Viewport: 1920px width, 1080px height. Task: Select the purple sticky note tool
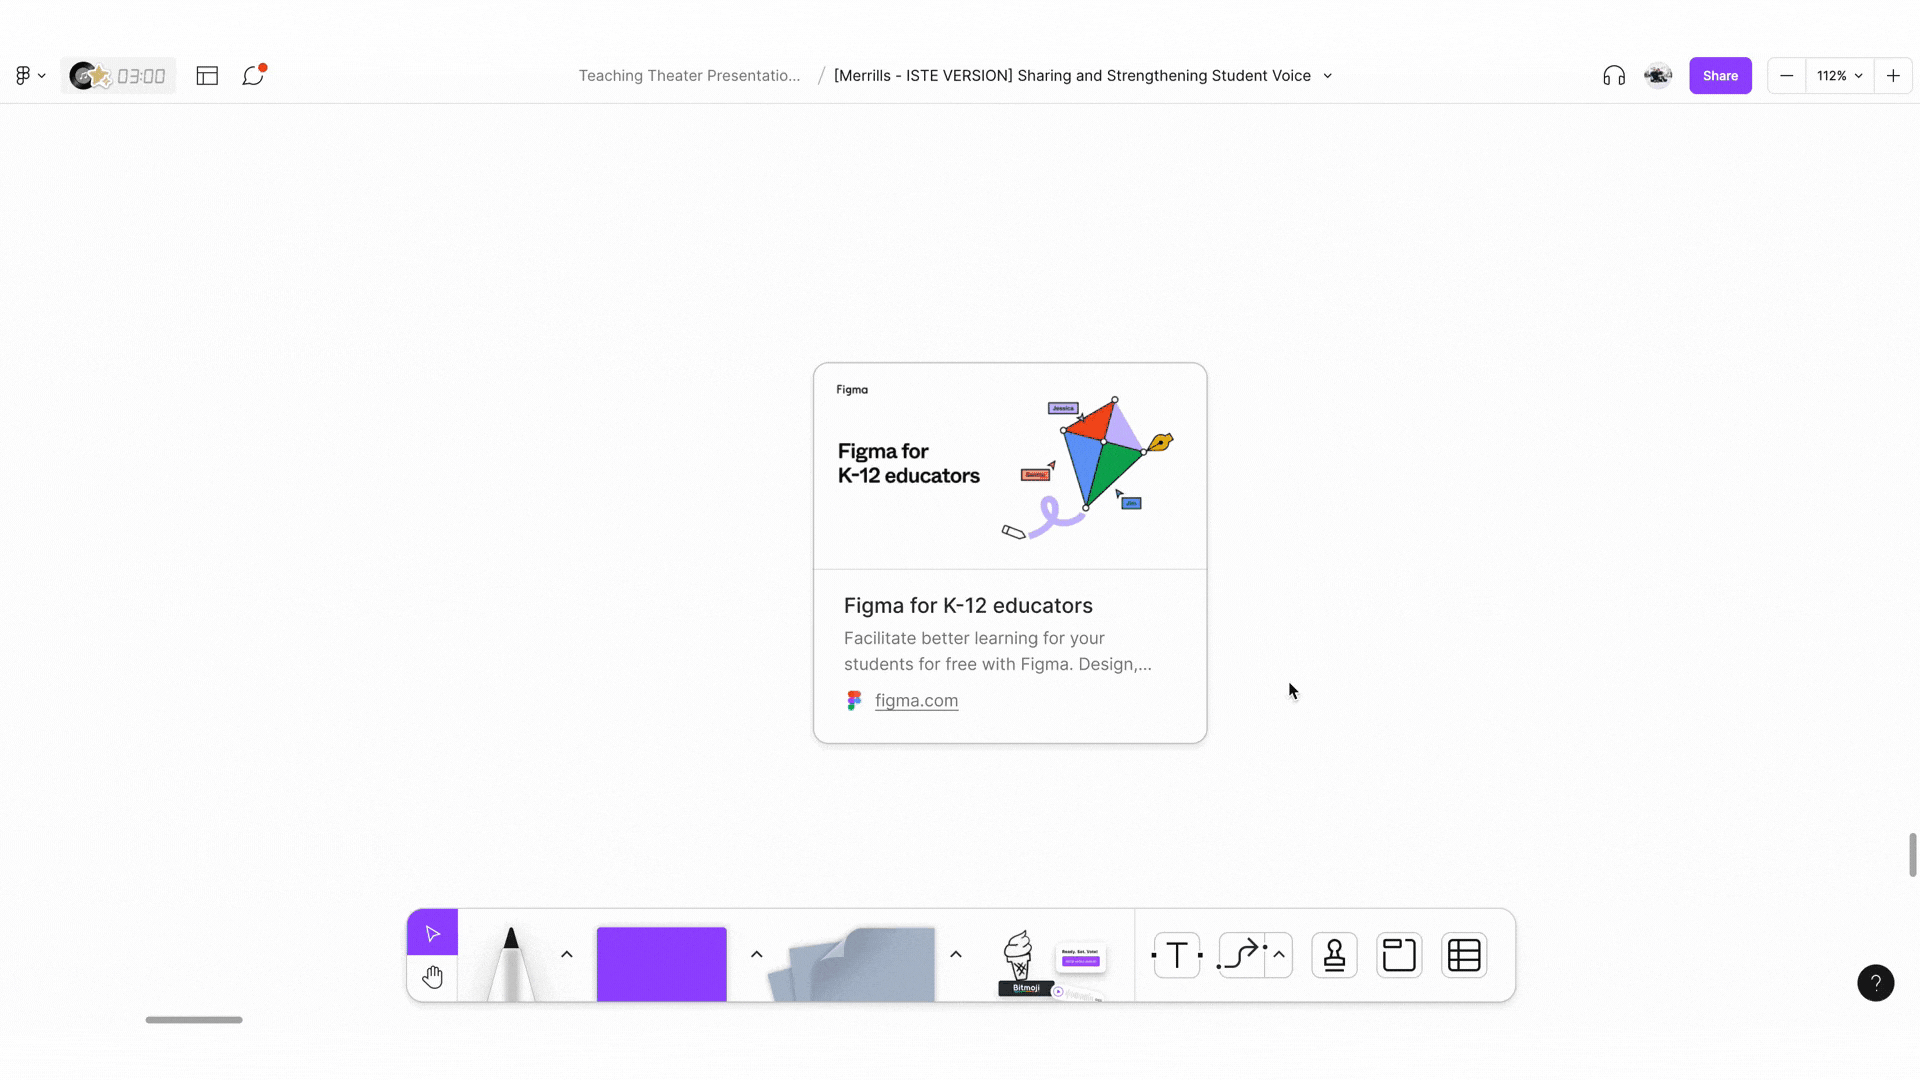pyautogui.click(x=660, y=963)
